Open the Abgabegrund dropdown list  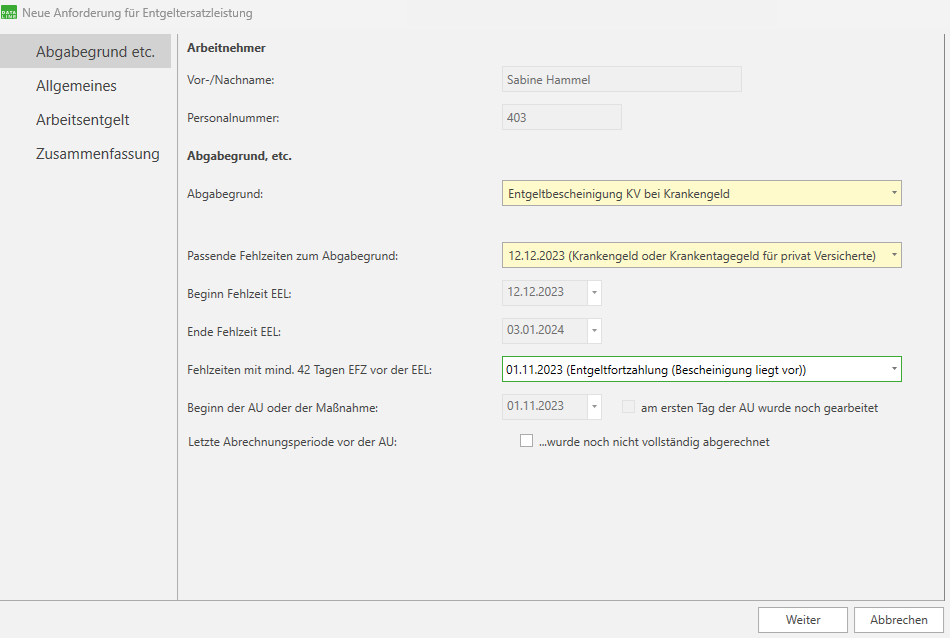coord(892,194)
